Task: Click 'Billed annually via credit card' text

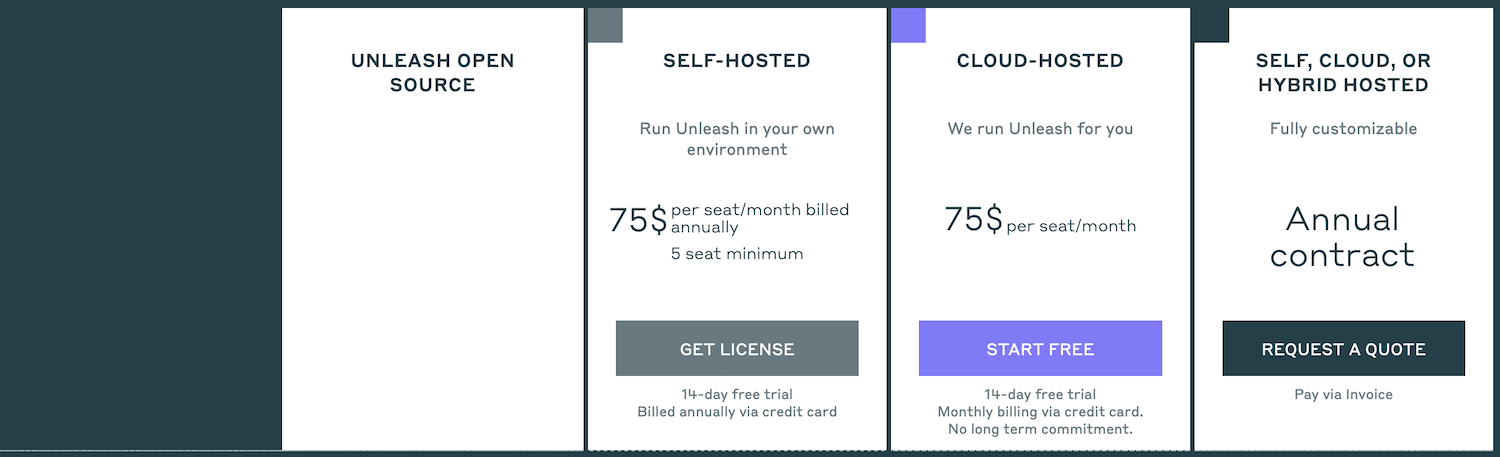Action: [737, 412]
